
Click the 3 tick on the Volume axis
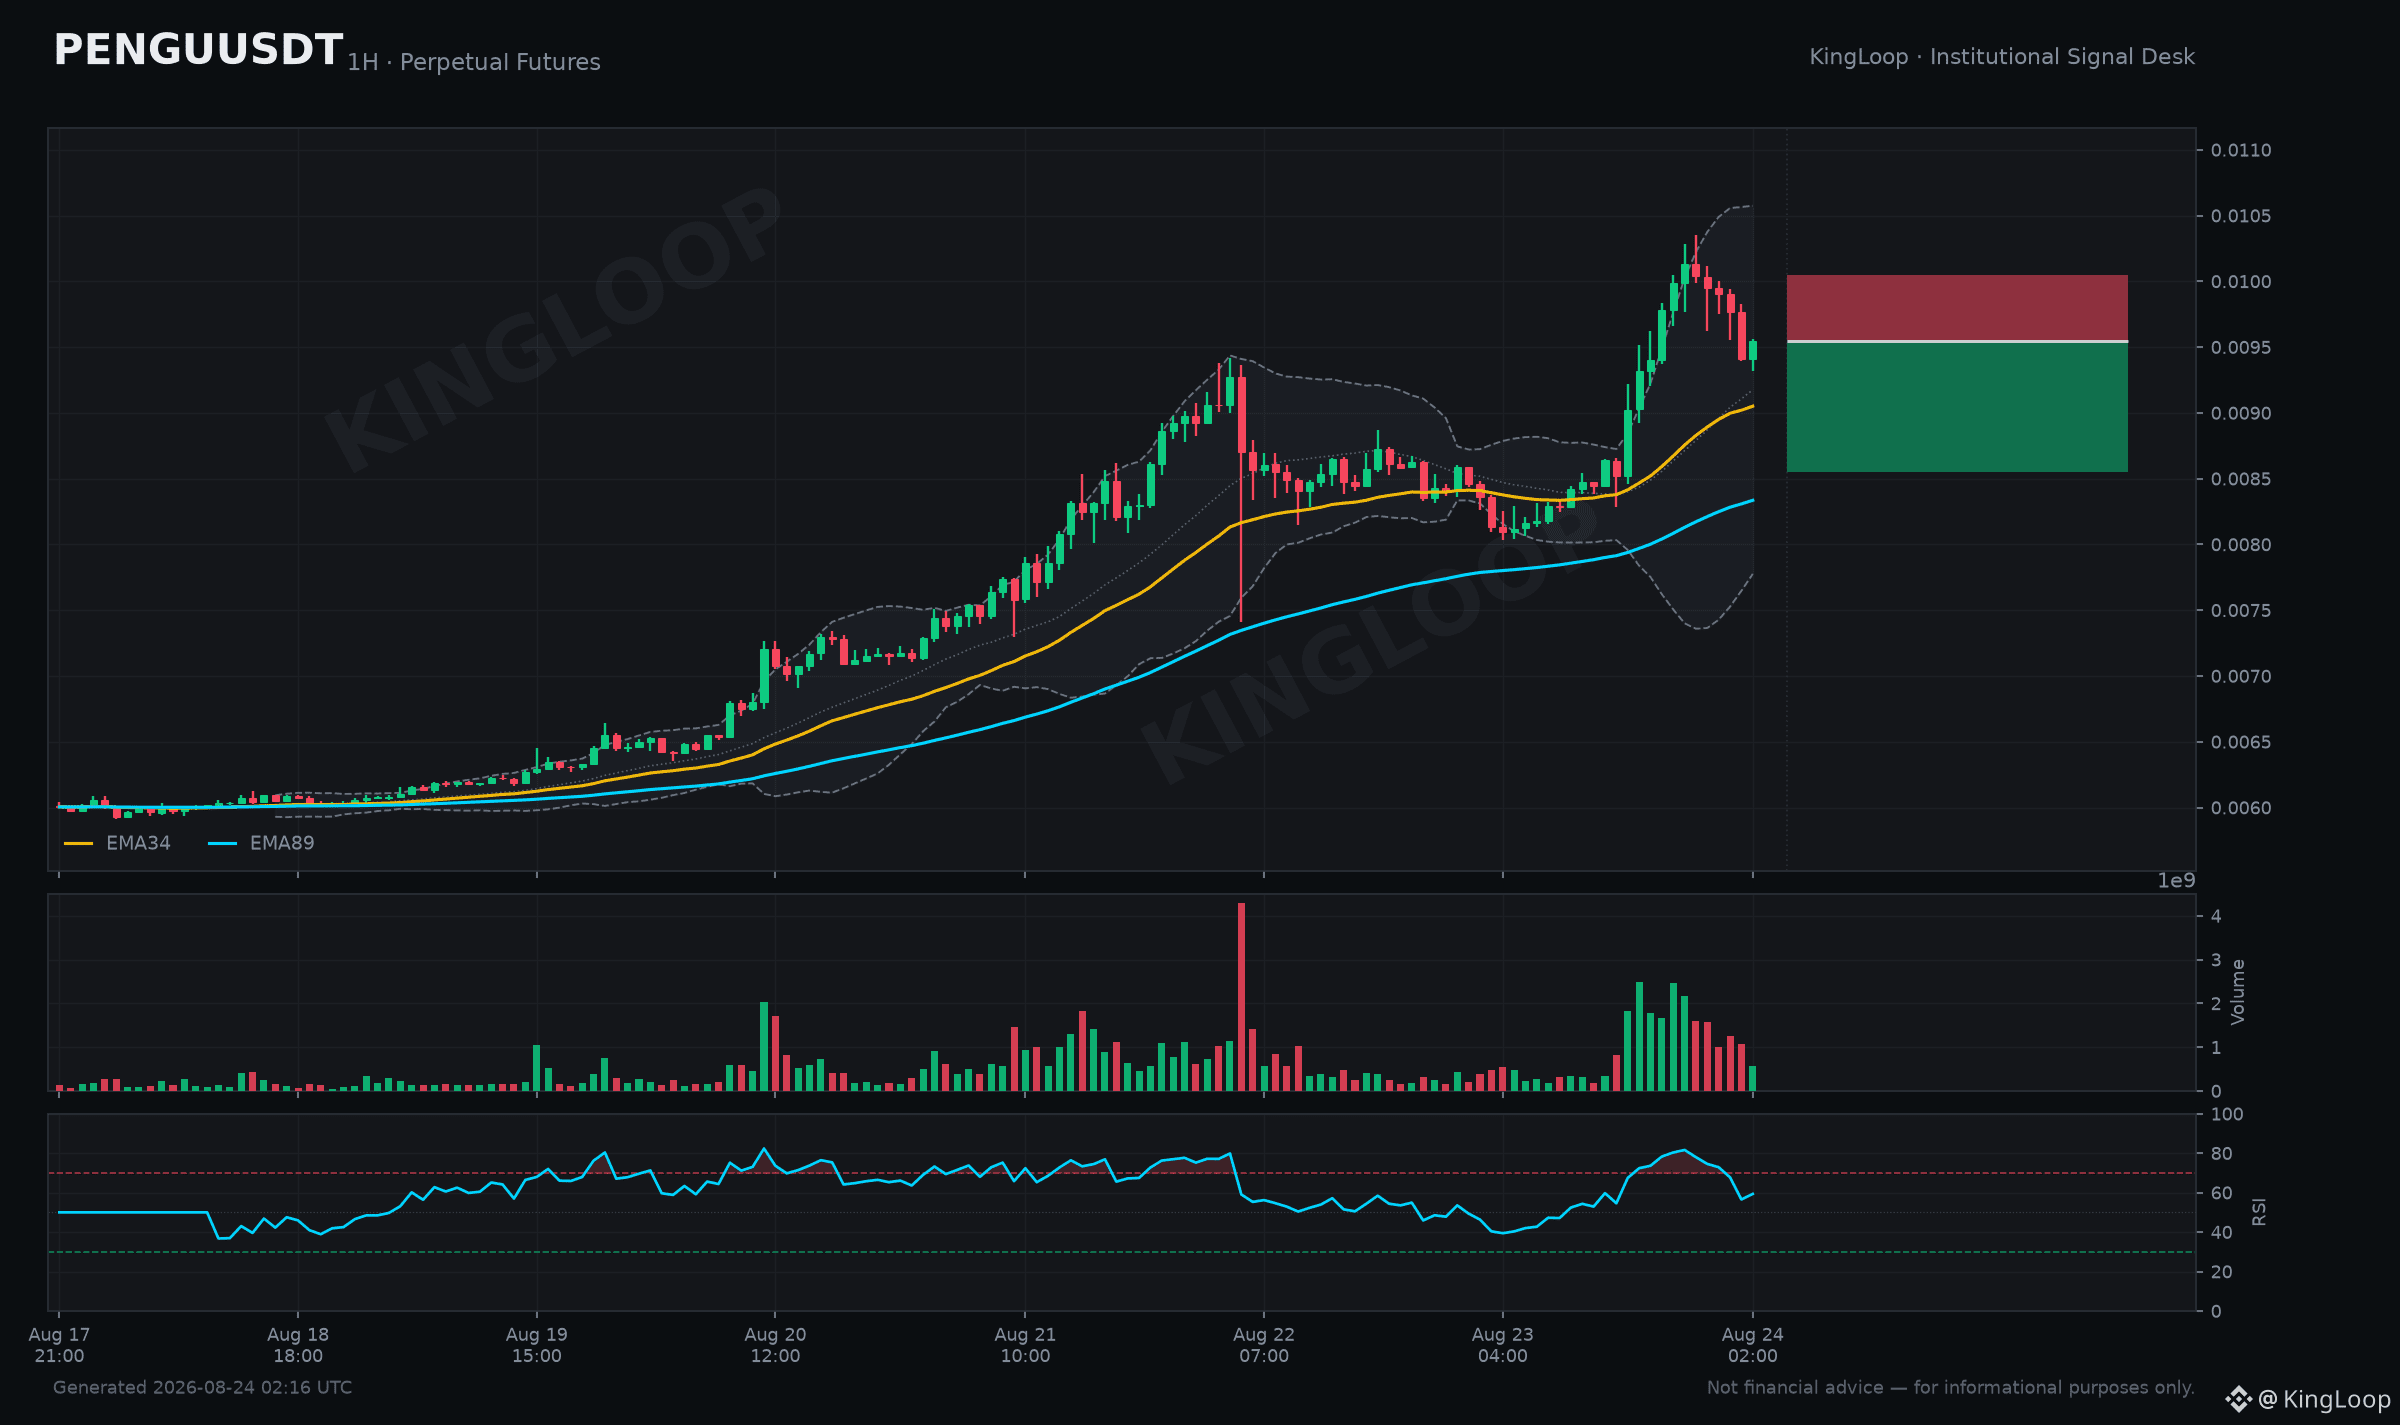coord(2216,960)
